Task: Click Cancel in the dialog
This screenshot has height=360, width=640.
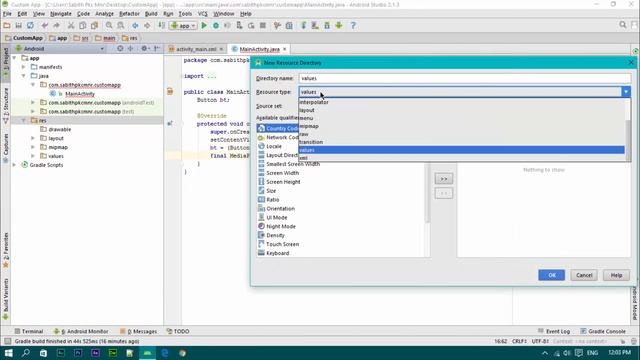Action: 584,275
